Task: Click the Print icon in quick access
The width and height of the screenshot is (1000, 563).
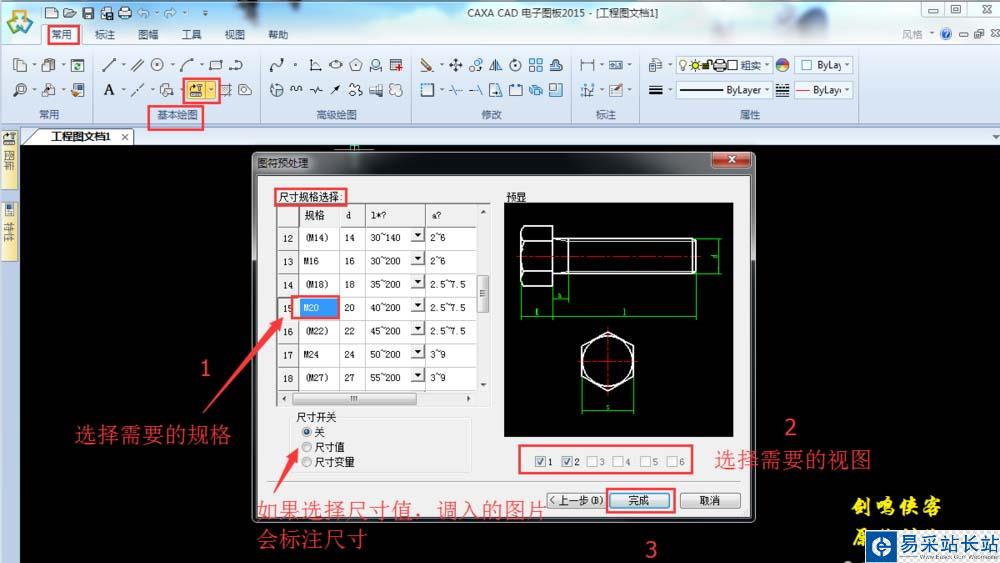Action: coord(126,12)
